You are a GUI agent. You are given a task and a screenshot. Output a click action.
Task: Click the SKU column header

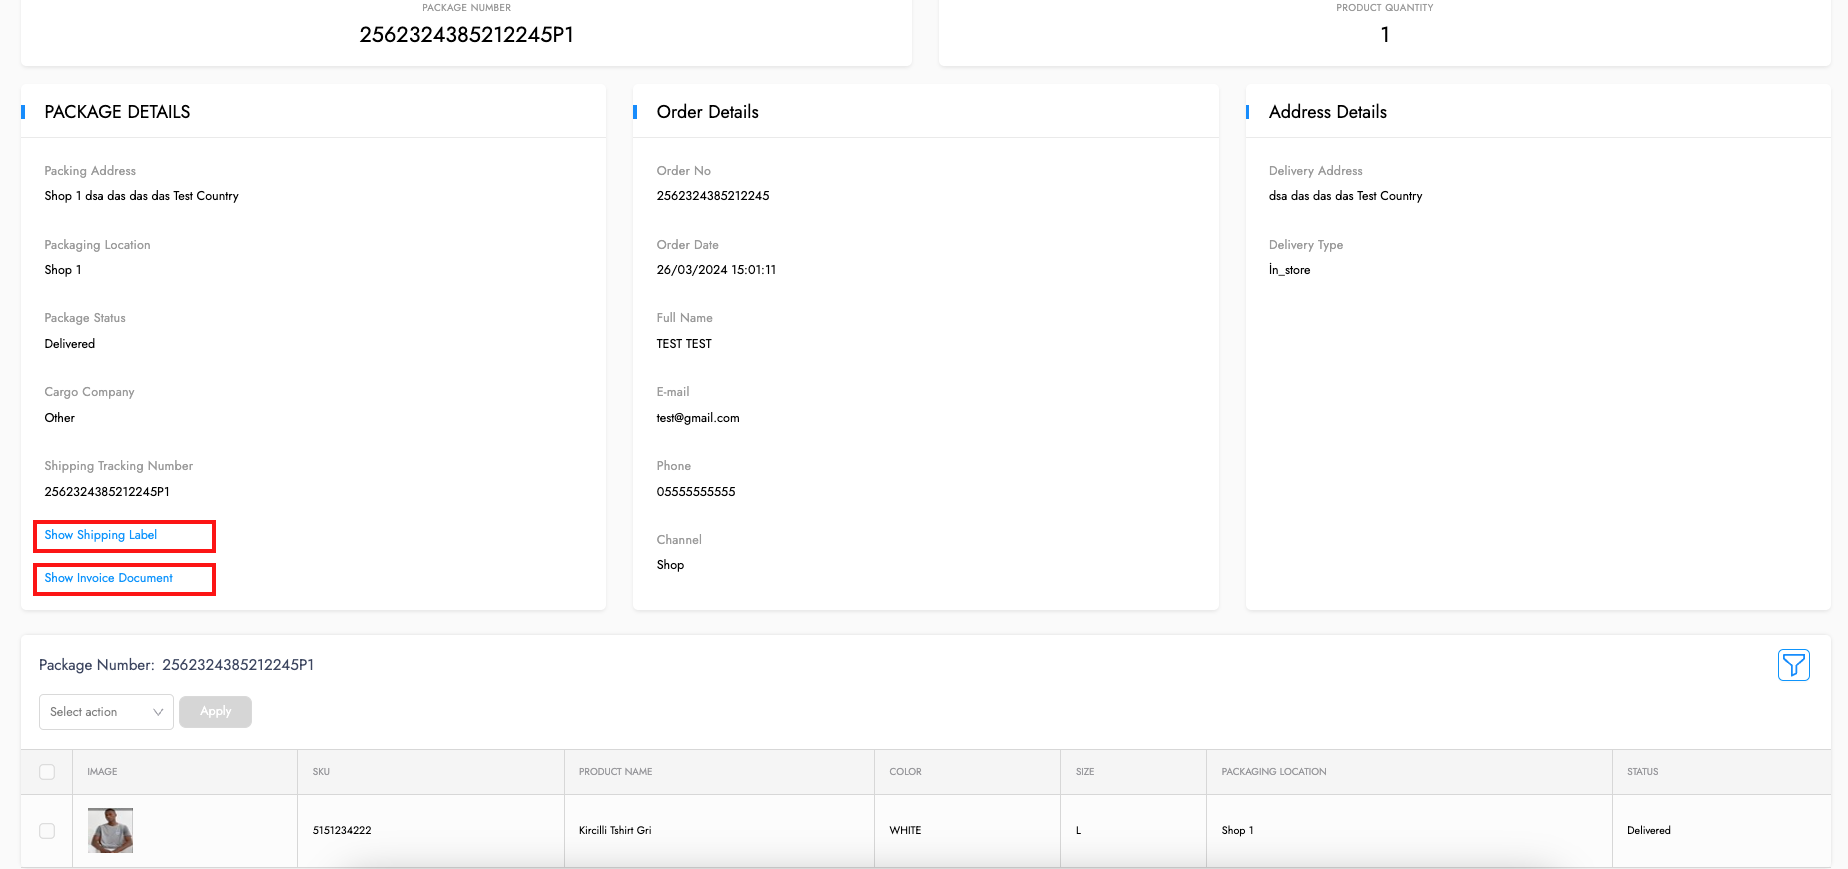coord(321,772)
